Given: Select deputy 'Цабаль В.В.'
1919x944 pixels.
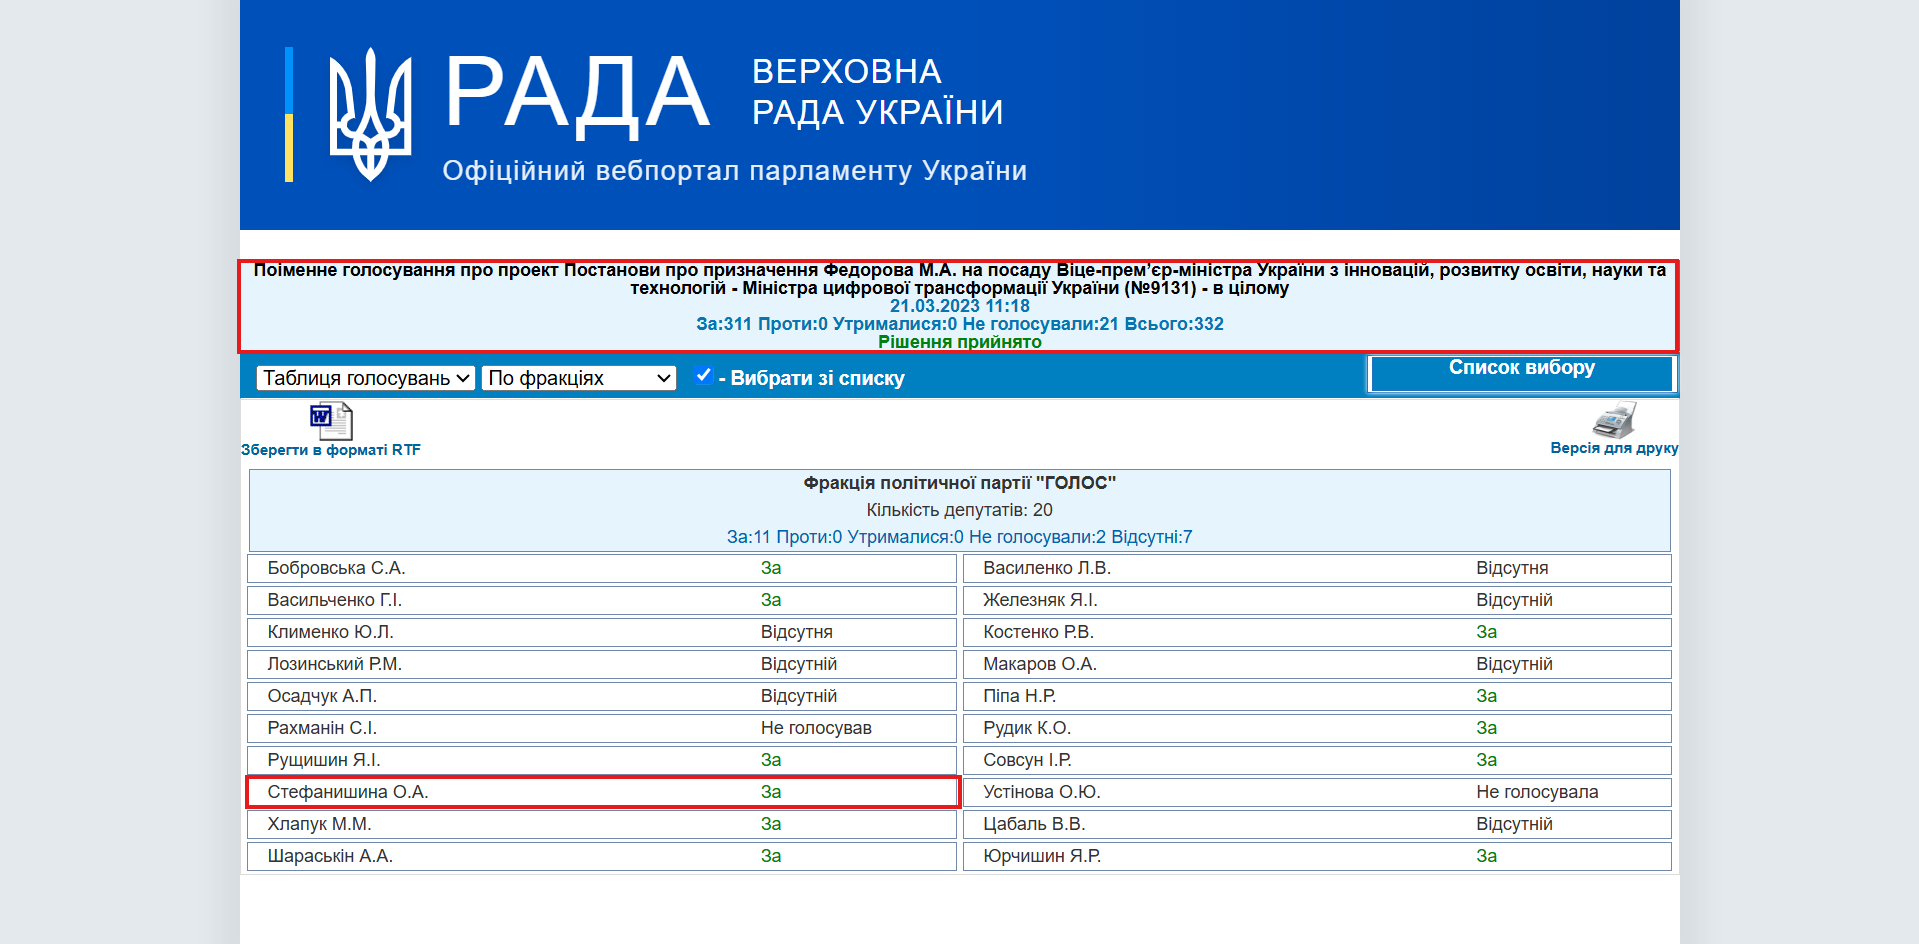Looking at the screenshot, I should click(x=1034, y=824).
